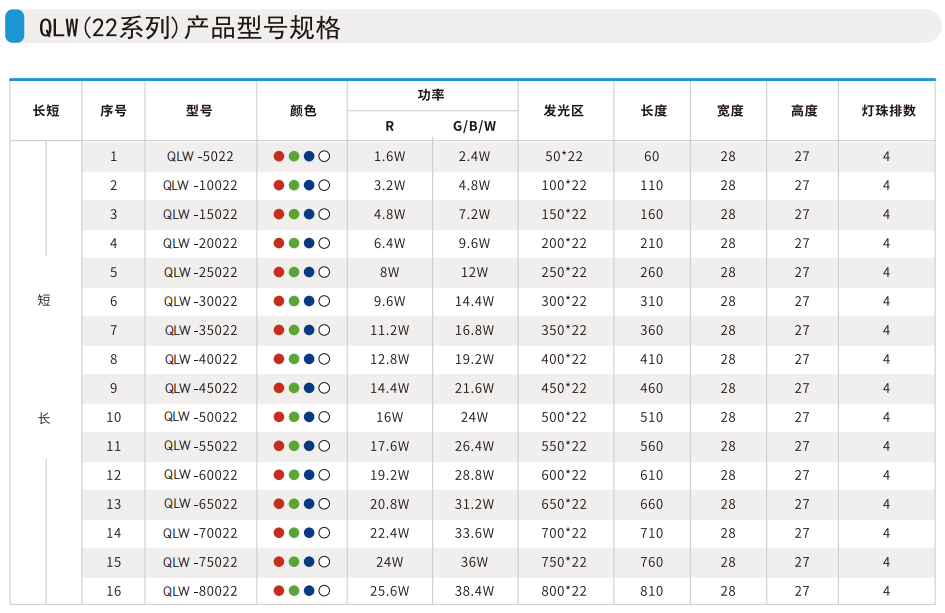Click the white circle in the QLW-30022 row
Viewport: 945px width, 613px height.
325,302
